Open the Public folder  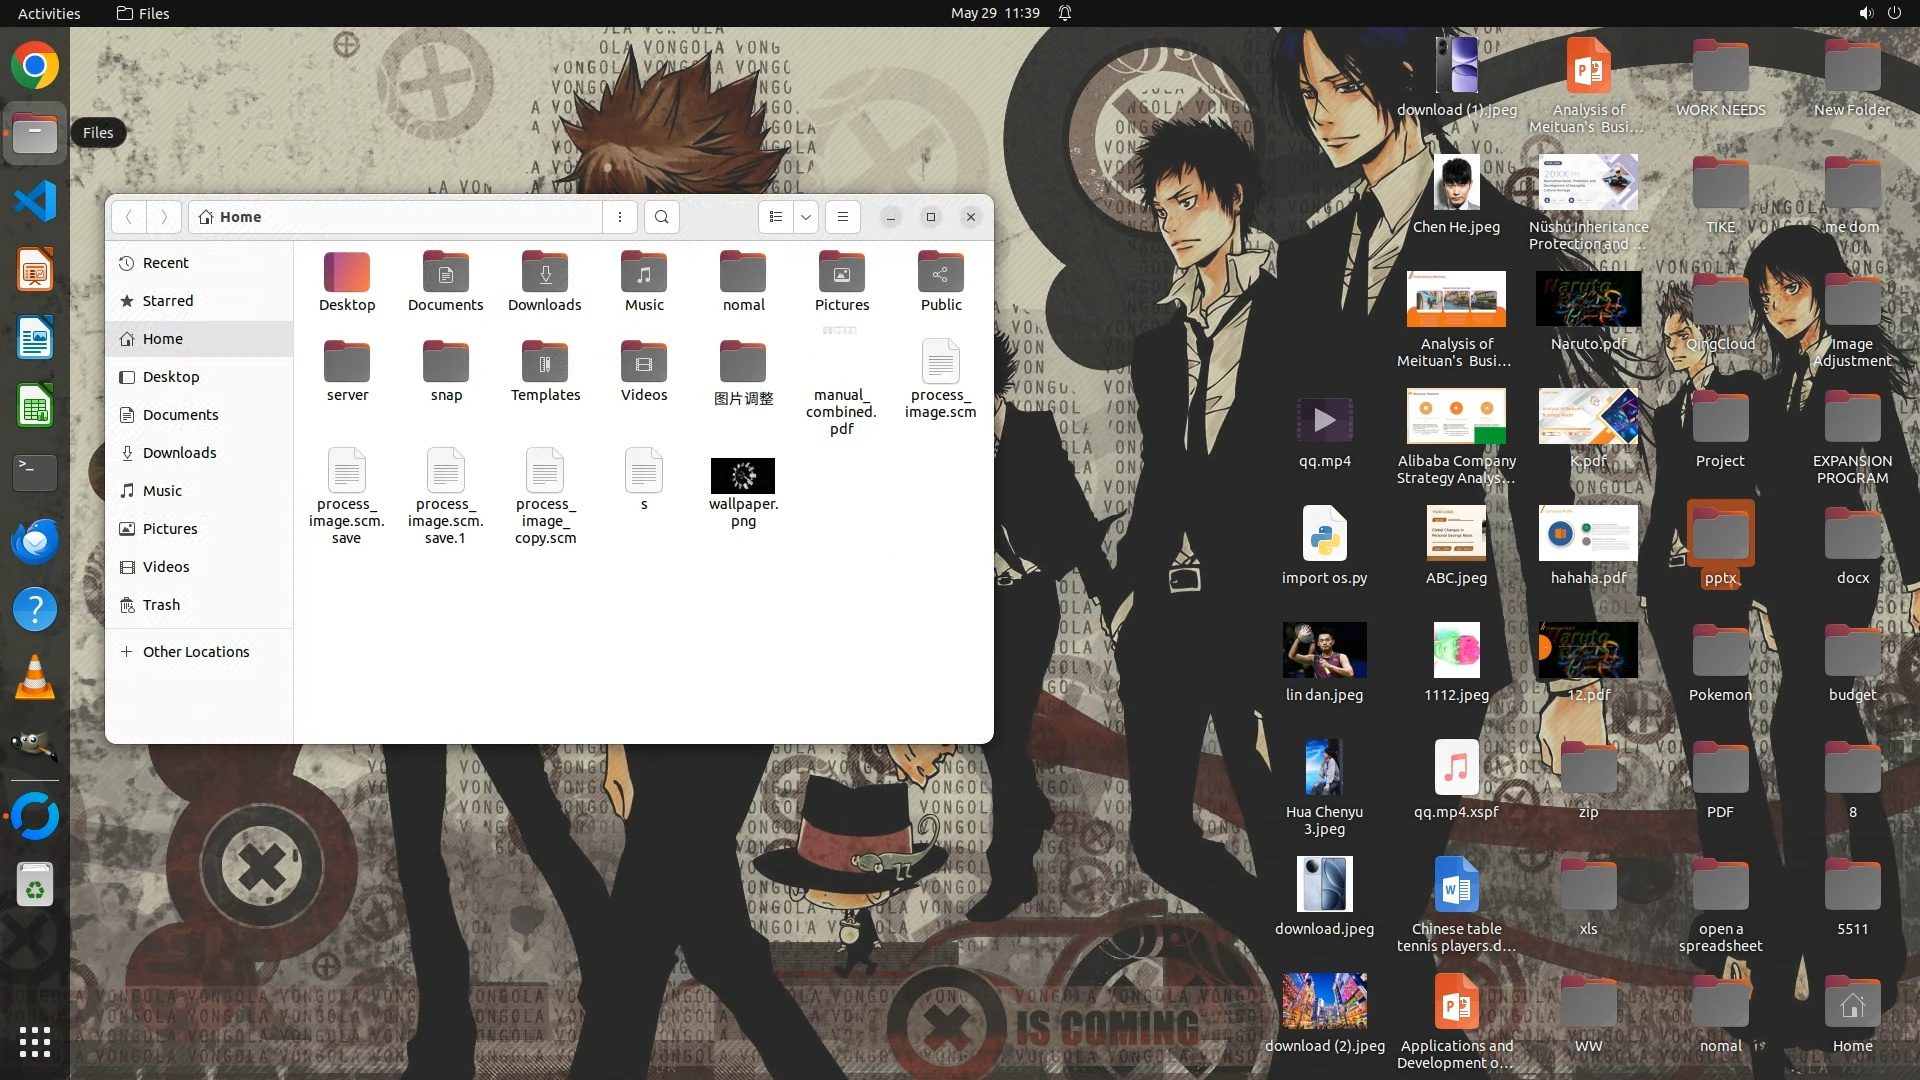coord(941,281)
